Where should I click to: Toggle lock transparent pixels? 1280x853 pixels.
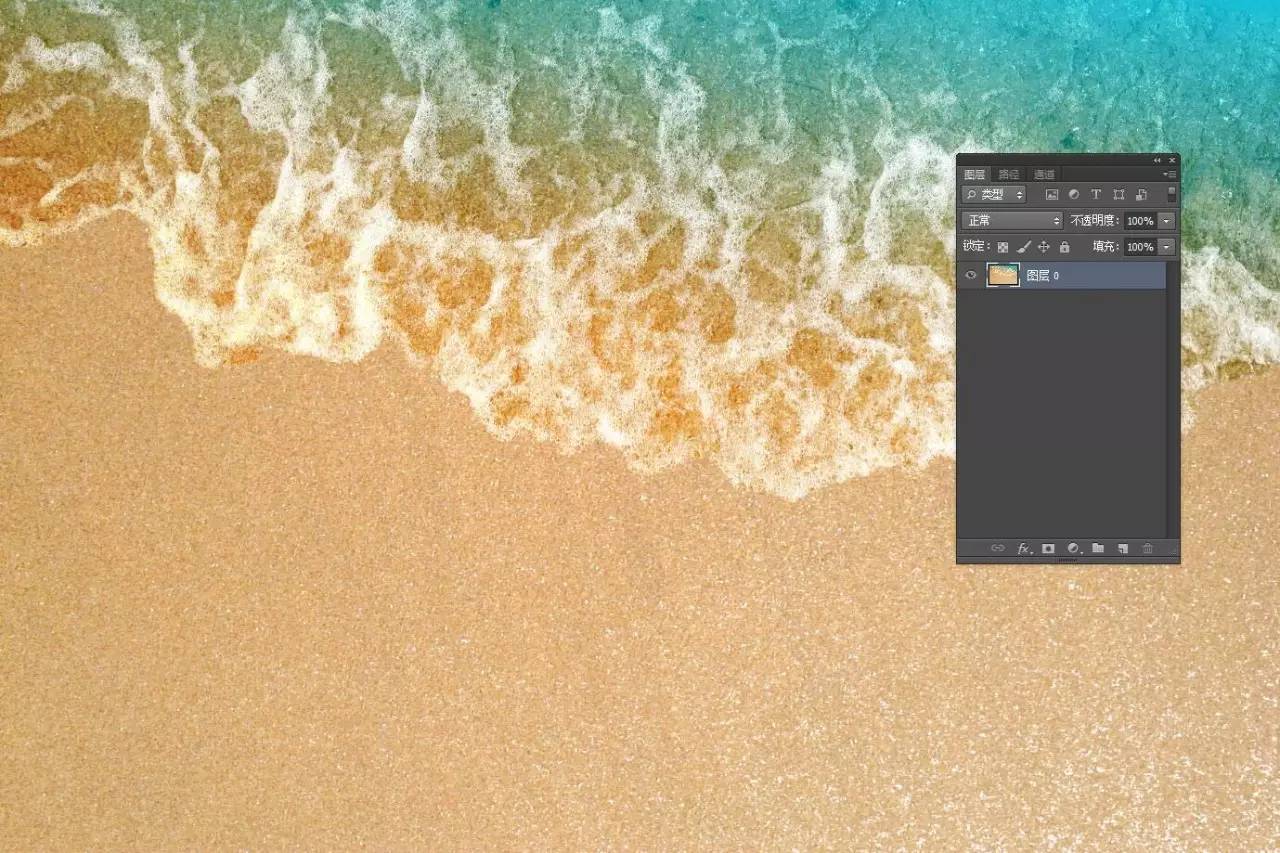click(1002, 247)
